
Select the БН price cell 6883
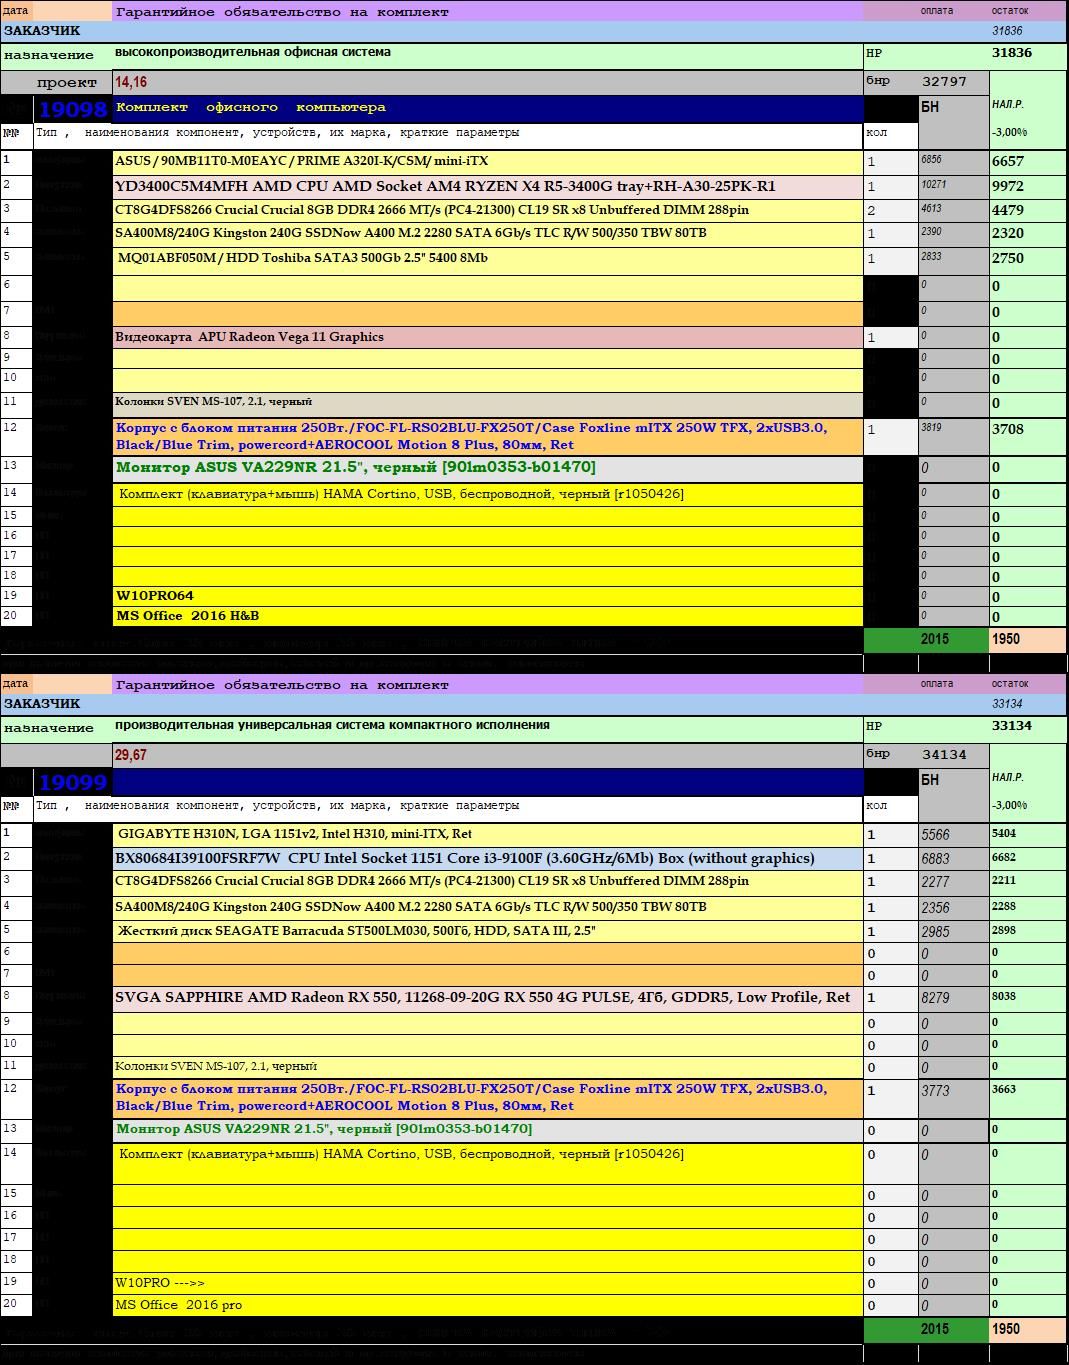click(954, 858)
